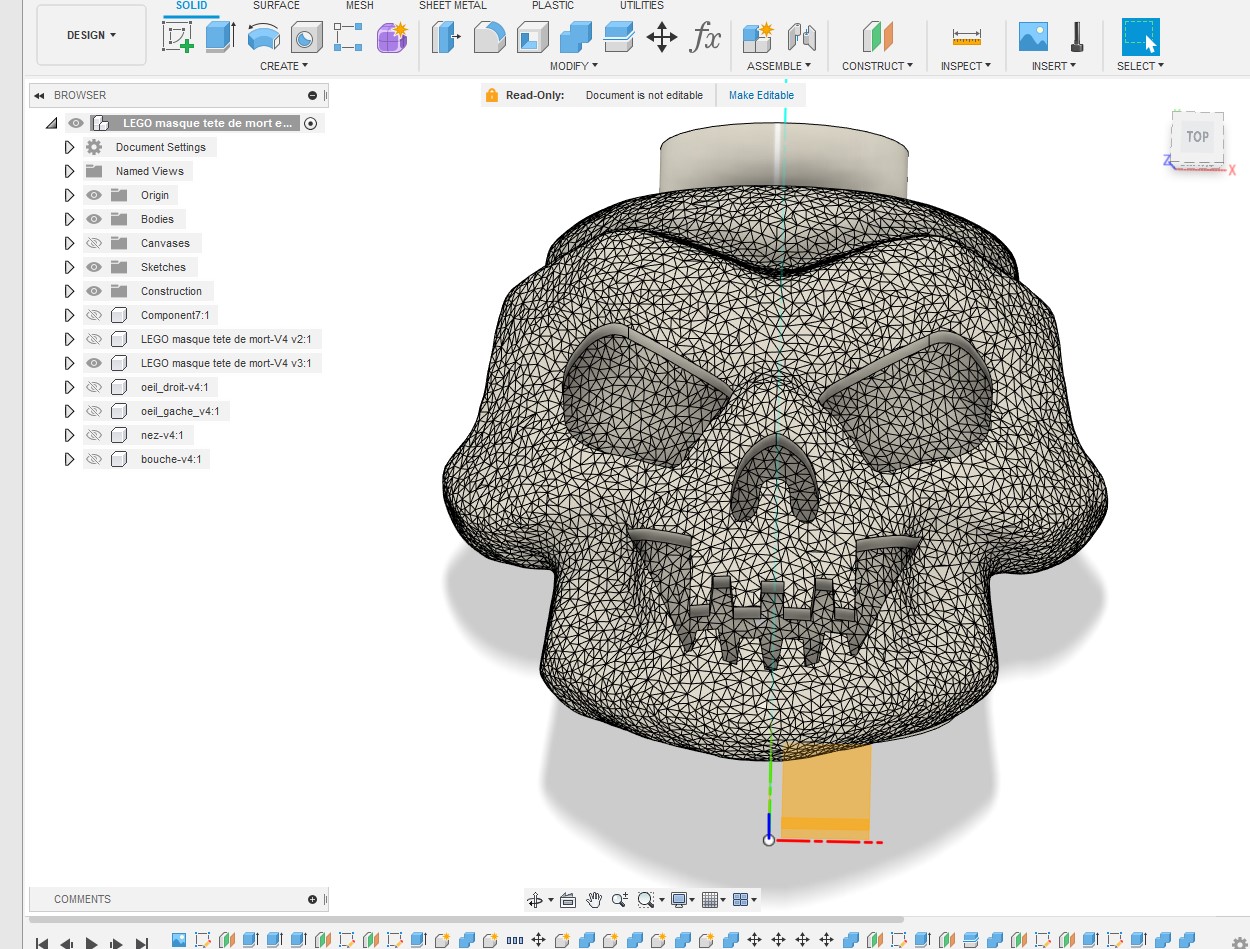The width and height of the screenshot is (1250, 949).
Task: Switch to the Surface tab
Action: click(276, 6)
